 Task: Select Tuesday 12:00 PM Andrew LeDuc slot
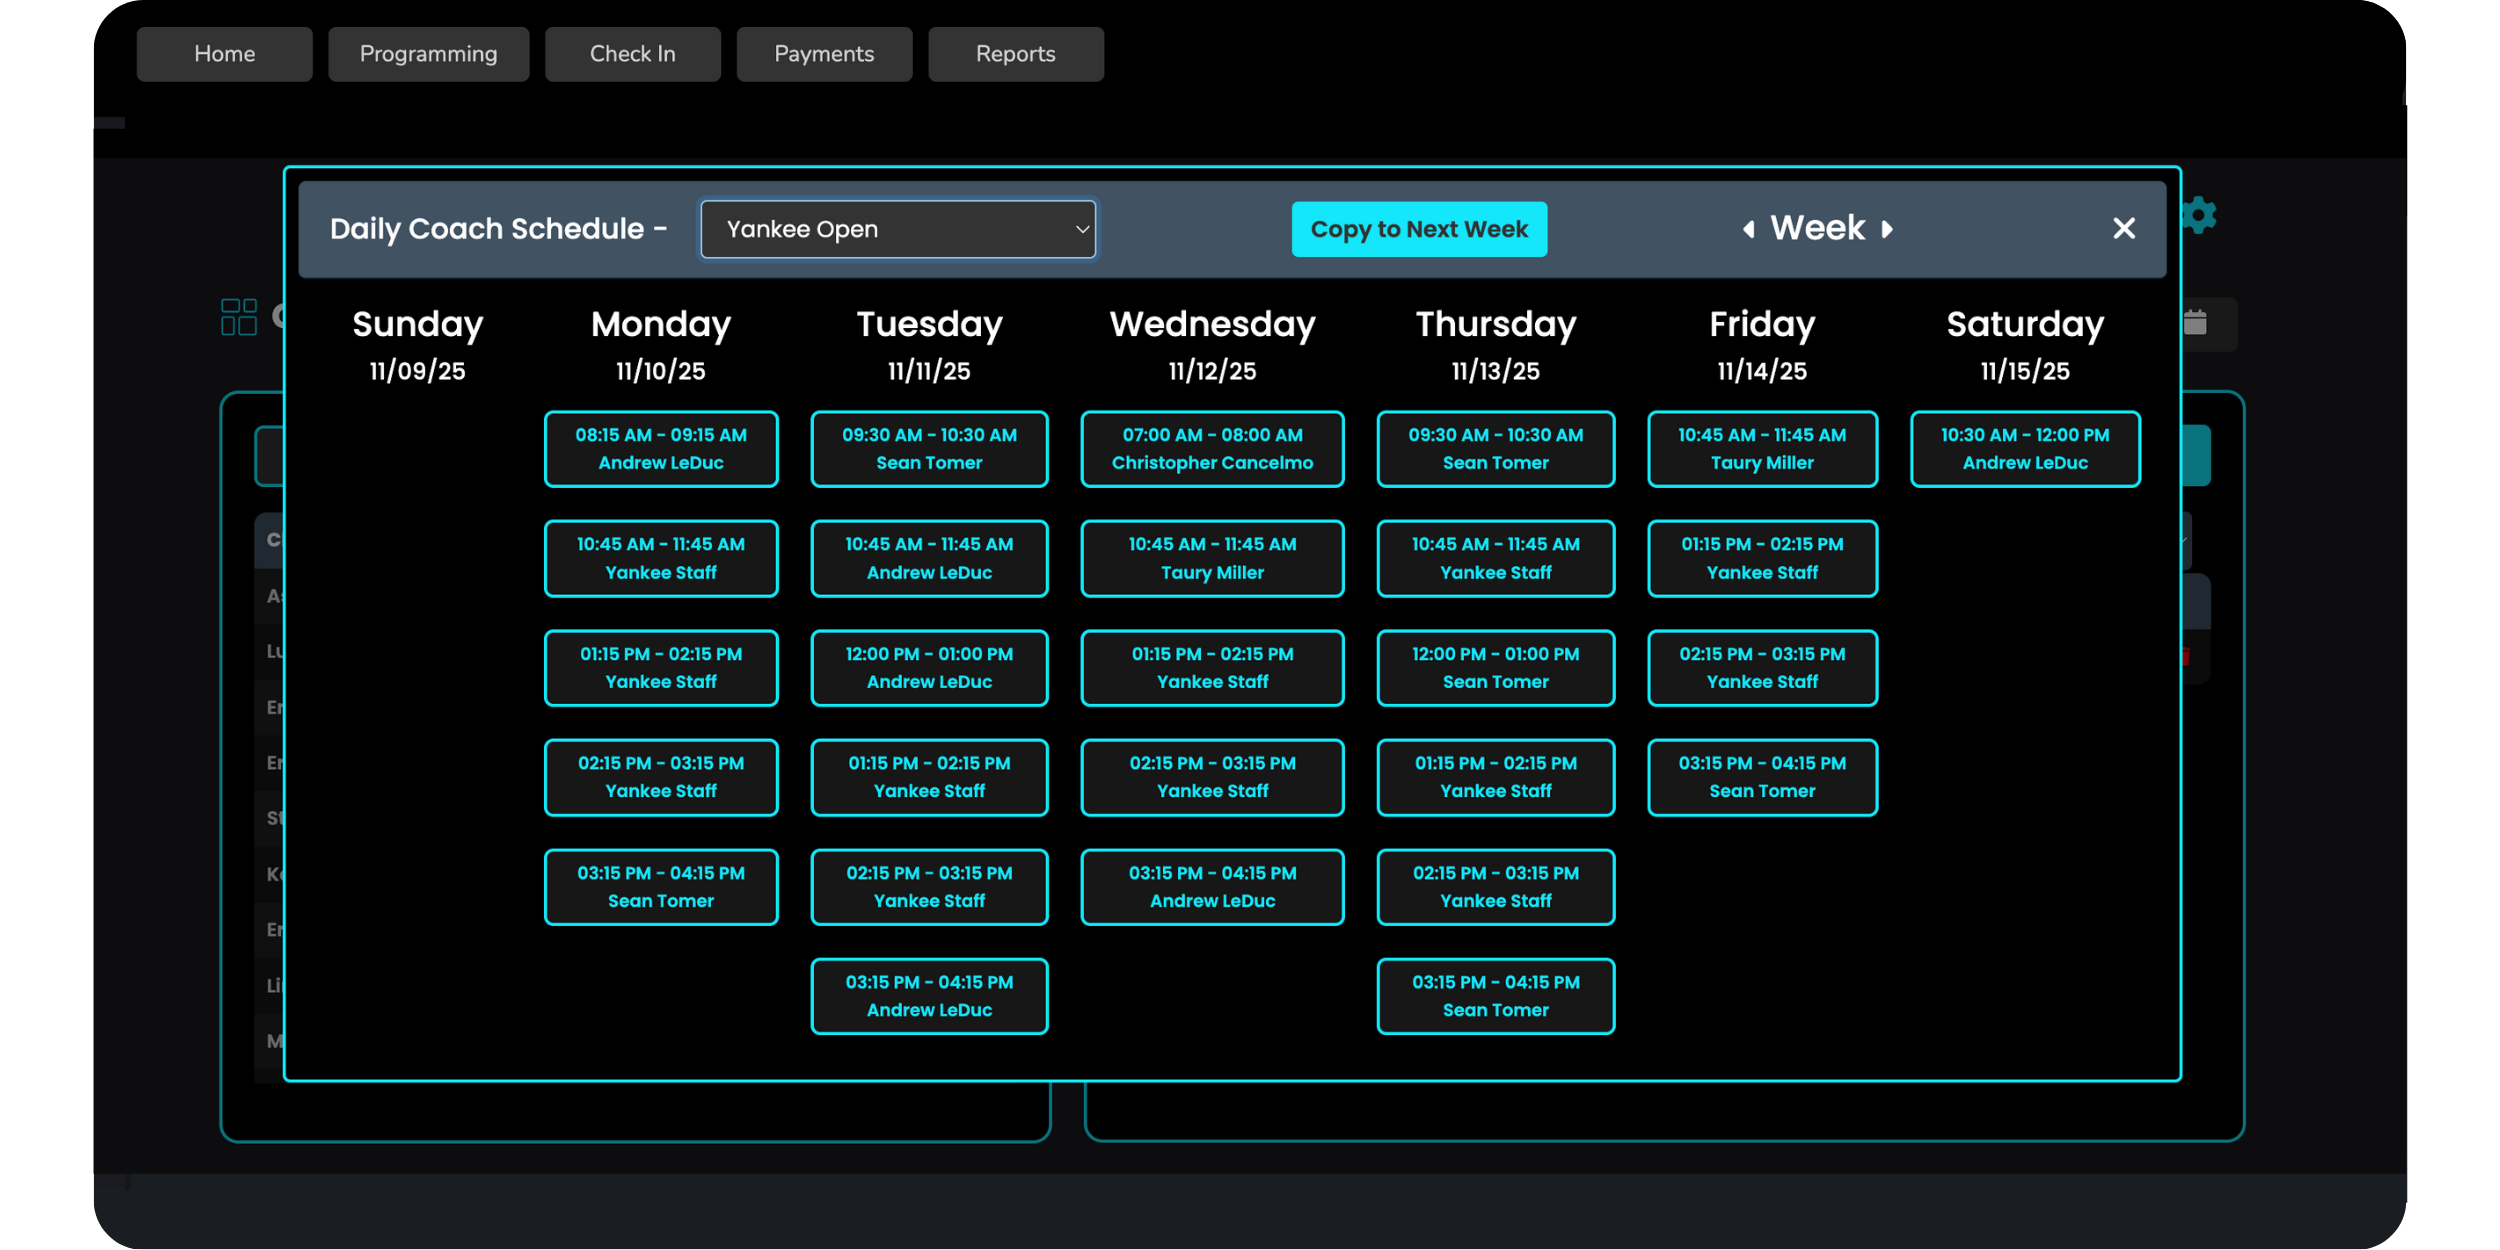929,668
